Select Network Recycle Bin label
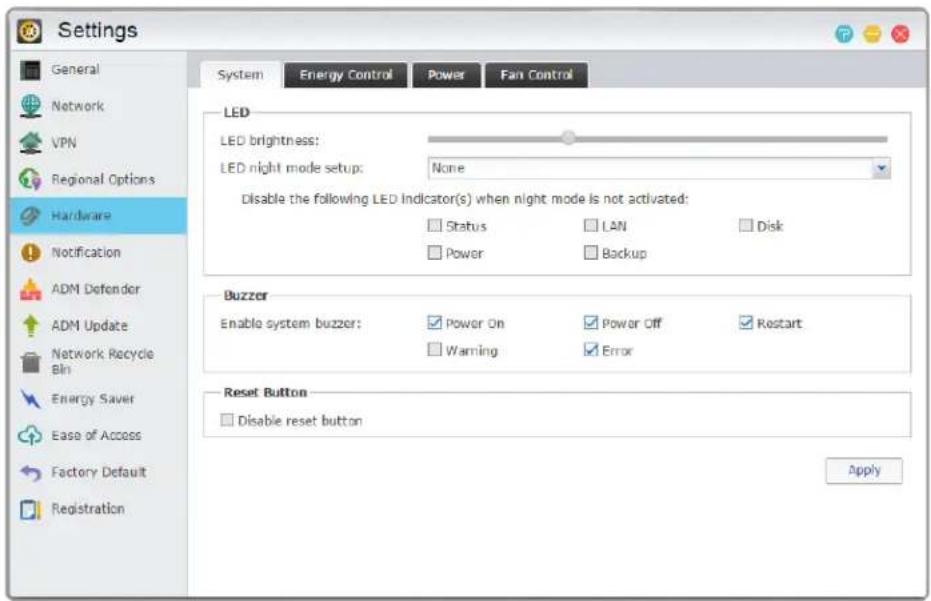931x601 pixels. pos(102,362)
